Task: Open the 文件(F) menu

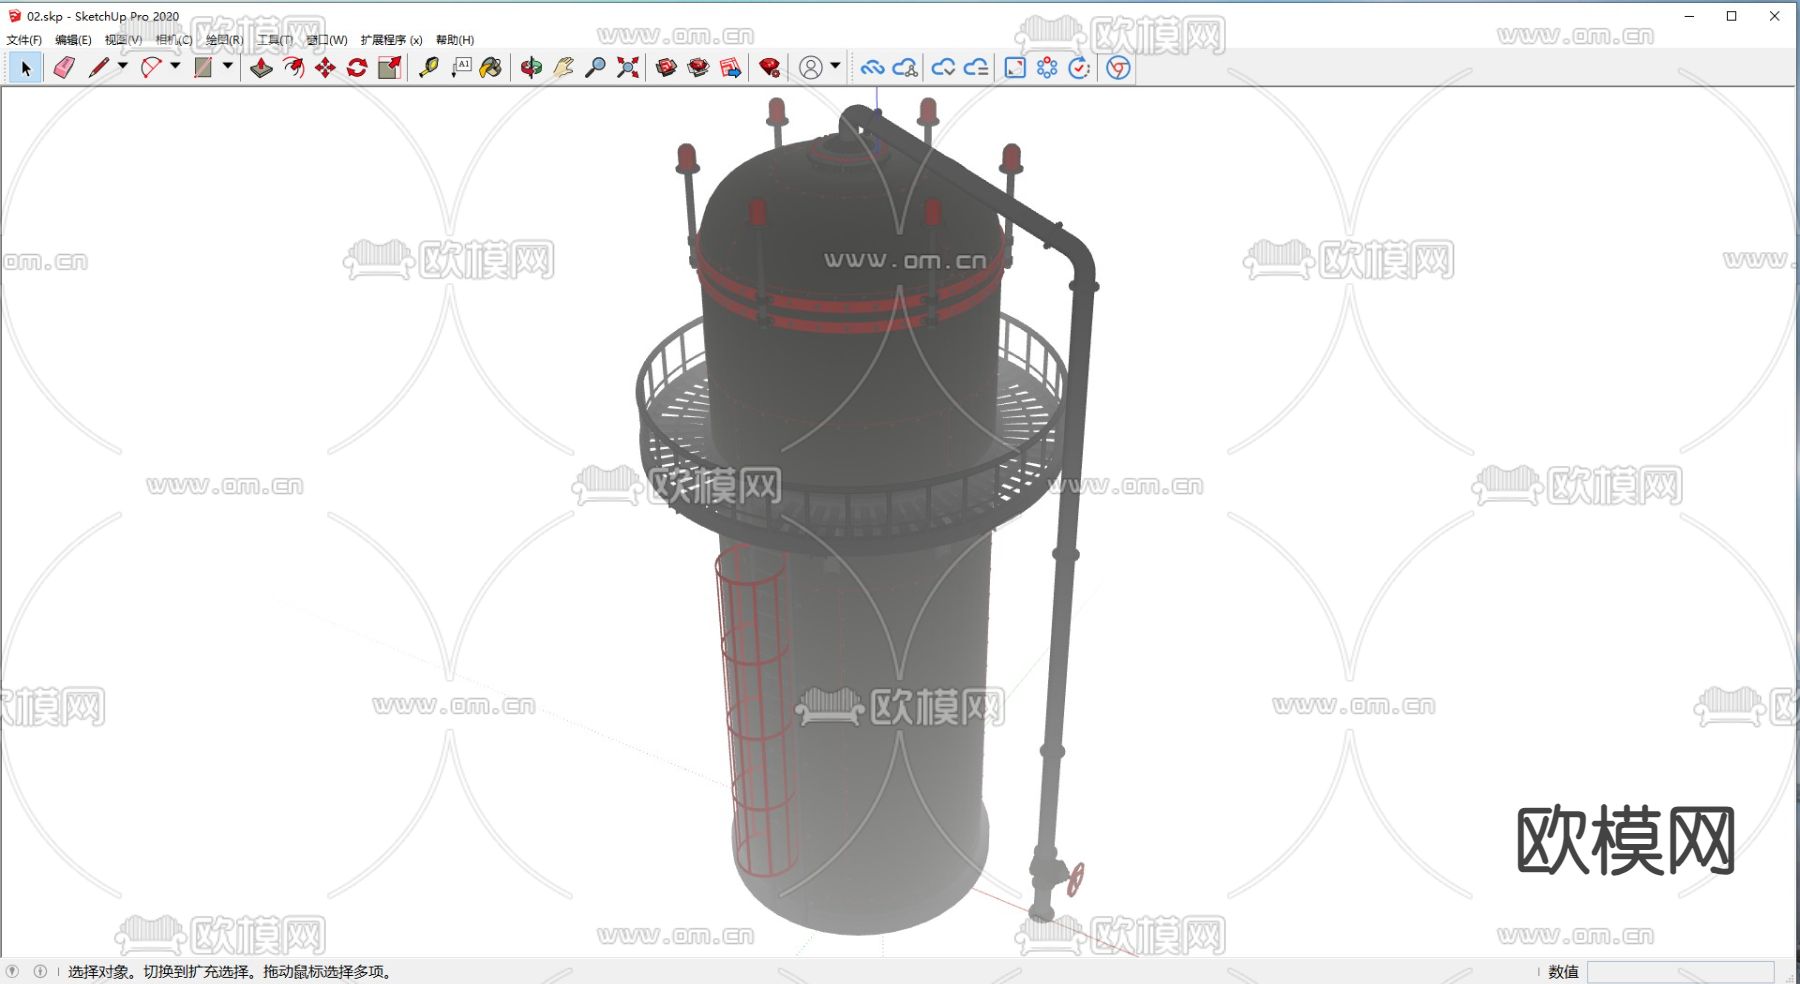Action: [24, 40]
